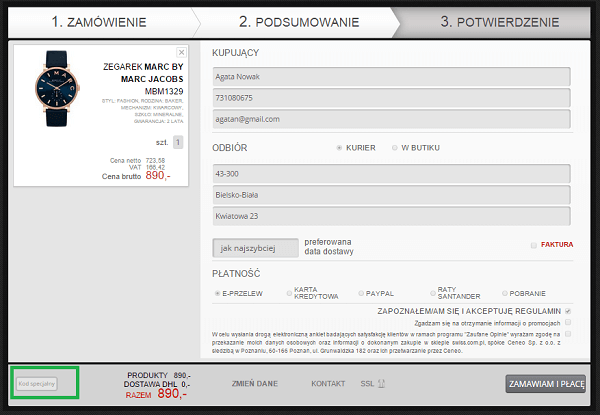Enable the Faktura checkbox
Viewport: 600px width, 415px height.
click(533, 245)
